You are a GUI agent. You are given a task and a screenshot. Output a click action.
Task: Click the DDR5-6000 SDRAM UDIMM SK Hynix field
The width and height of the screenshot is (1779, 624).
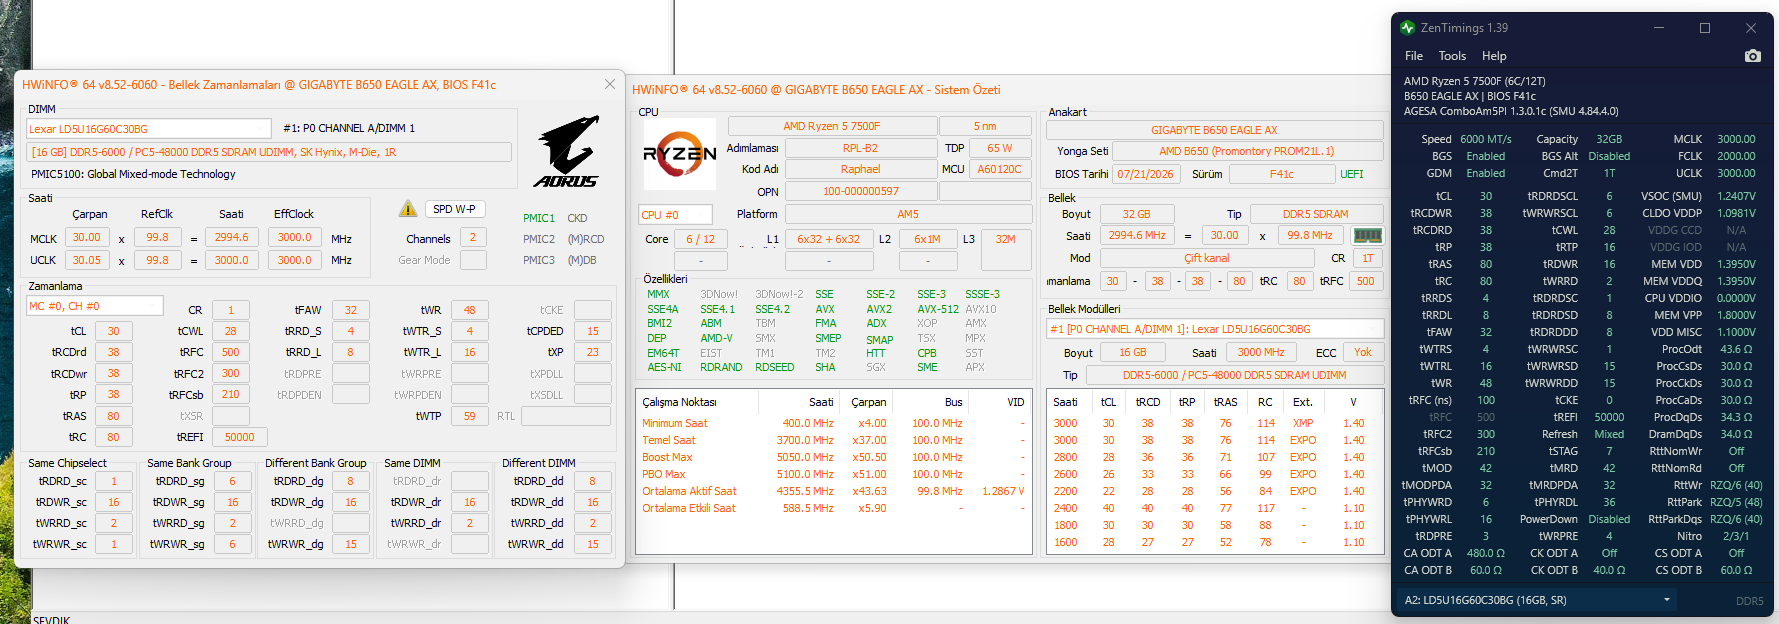(269, 152)
